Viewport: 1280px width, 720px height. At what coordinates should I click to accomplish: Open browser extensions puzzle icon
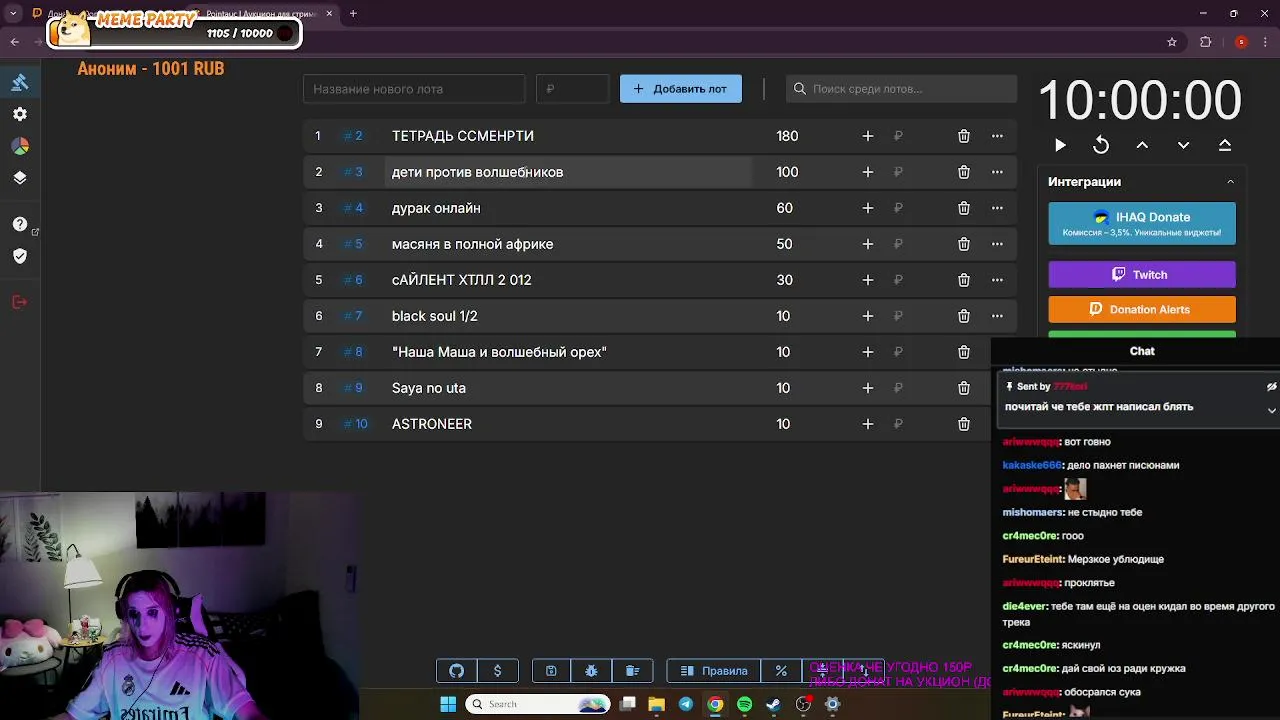click(x=1205, y=42)
